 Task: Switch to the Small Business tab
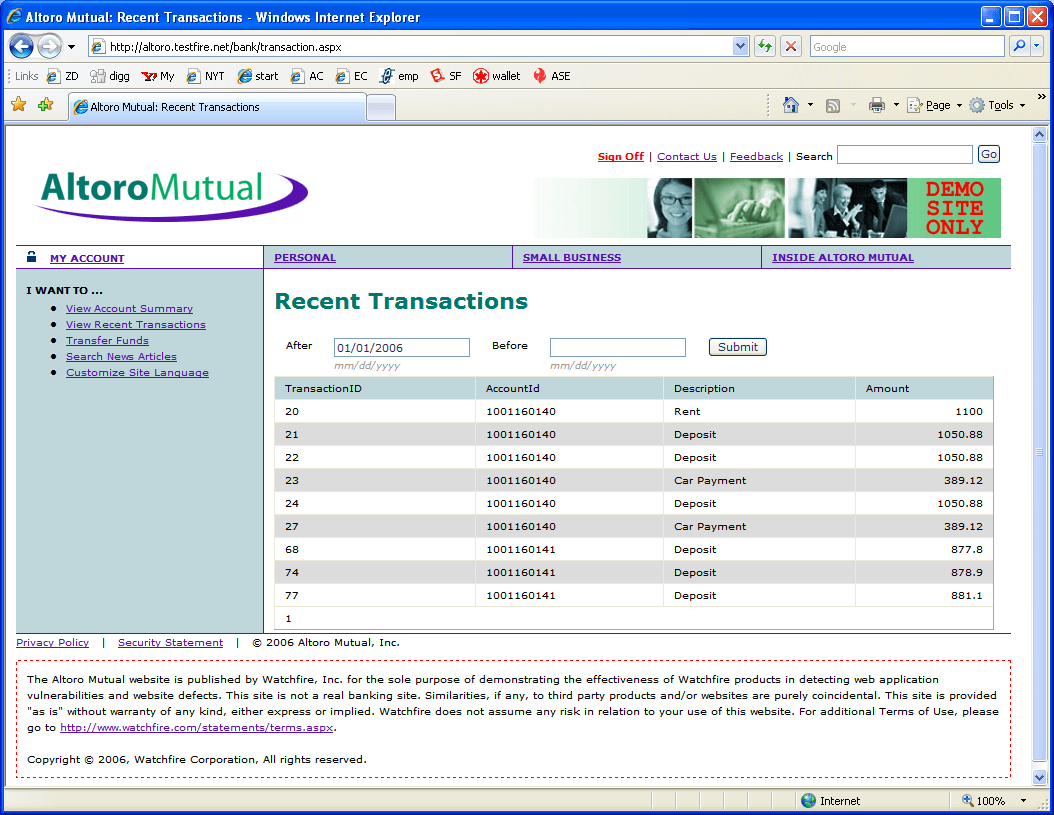pyautogui.click(x=571, y=258)
